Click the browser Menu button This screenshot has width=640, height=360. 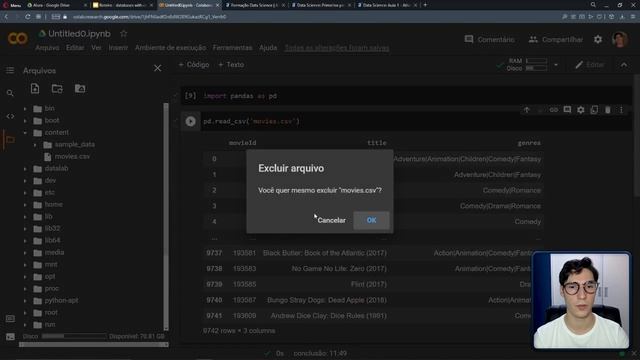(x=12, y=5)
